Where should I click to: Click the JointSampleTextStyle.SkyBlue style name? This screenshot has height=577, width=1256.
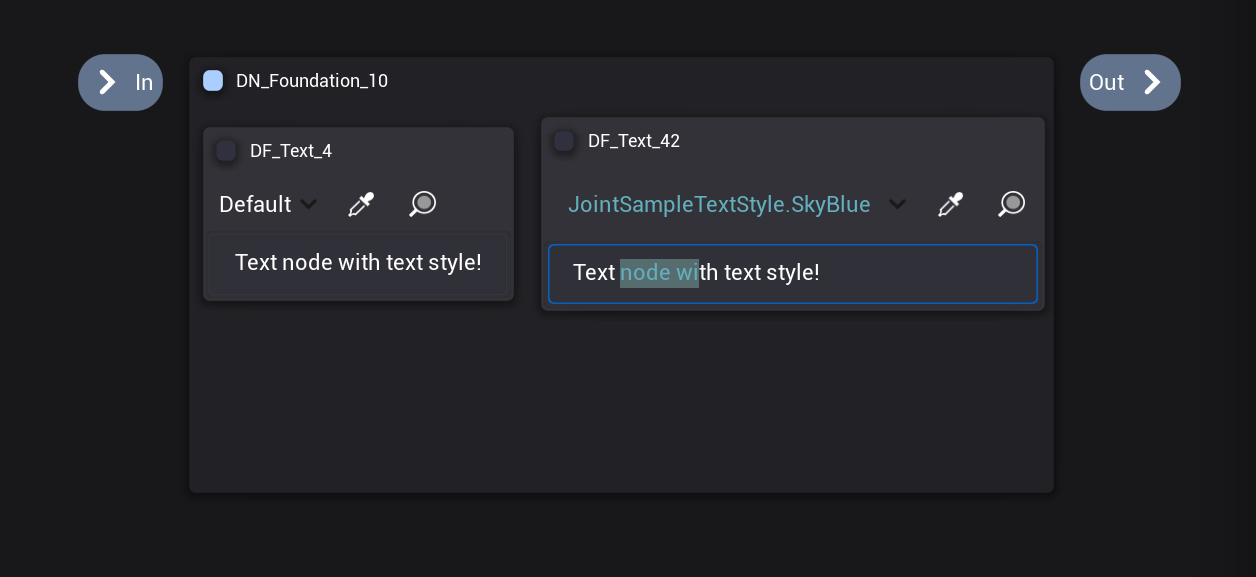(719, 205)
